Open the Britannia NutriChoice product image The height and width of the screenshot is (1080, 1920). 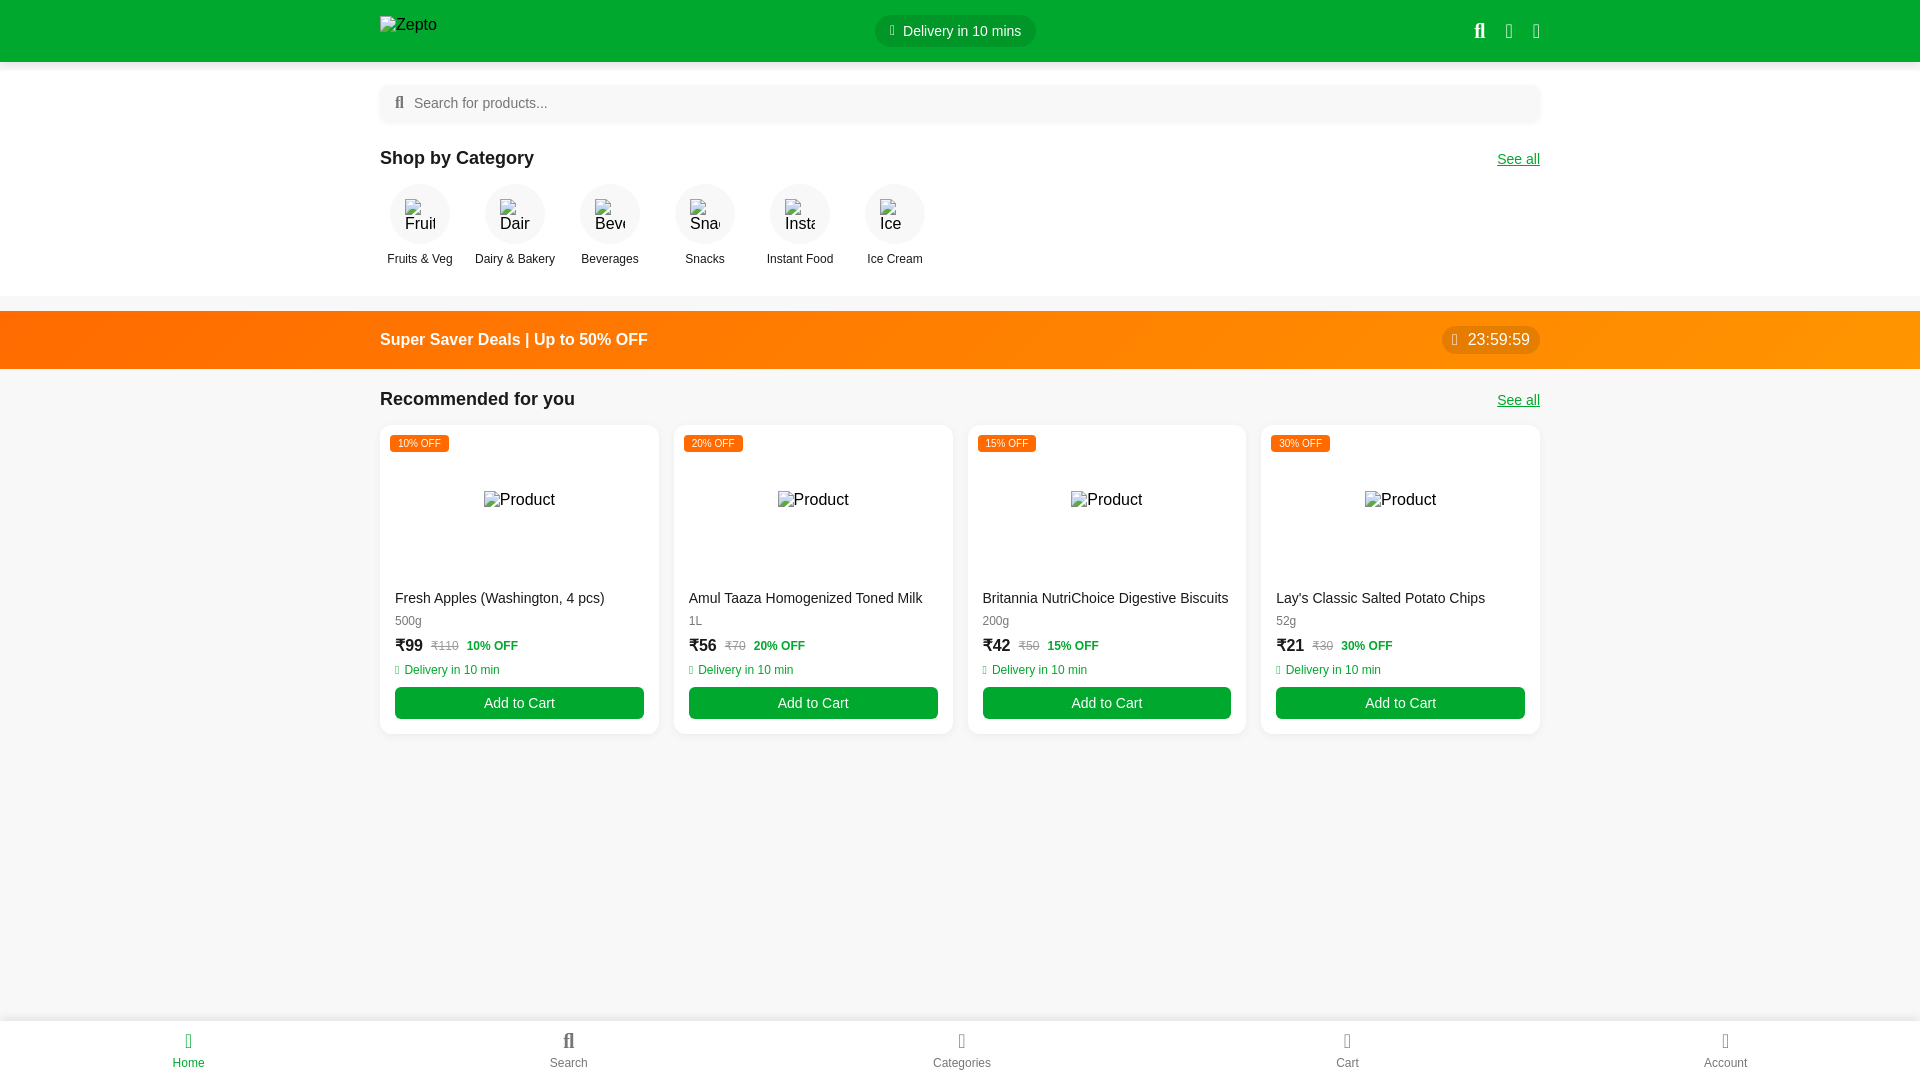tap(1106, 500)
